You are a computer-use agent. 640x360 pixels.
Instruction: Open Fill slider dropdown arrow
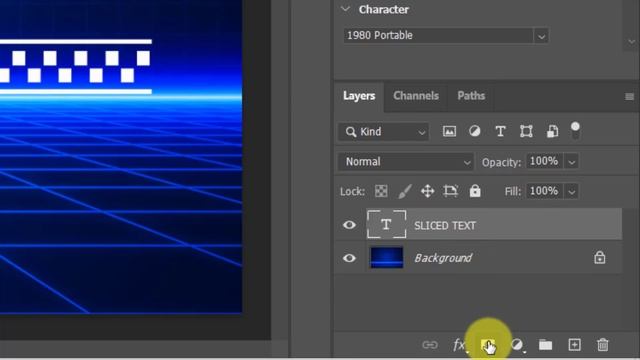pyautogui.click(x=571, y=191)
